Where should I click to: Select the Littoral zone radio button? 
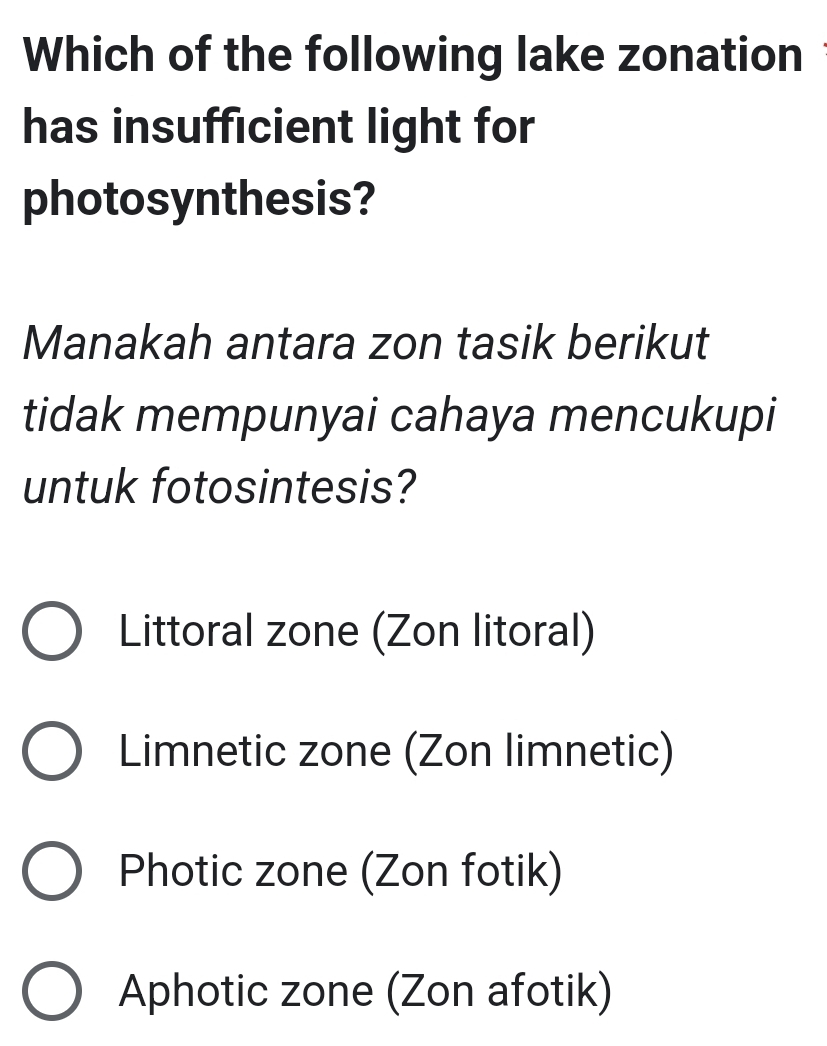[51, 631]
